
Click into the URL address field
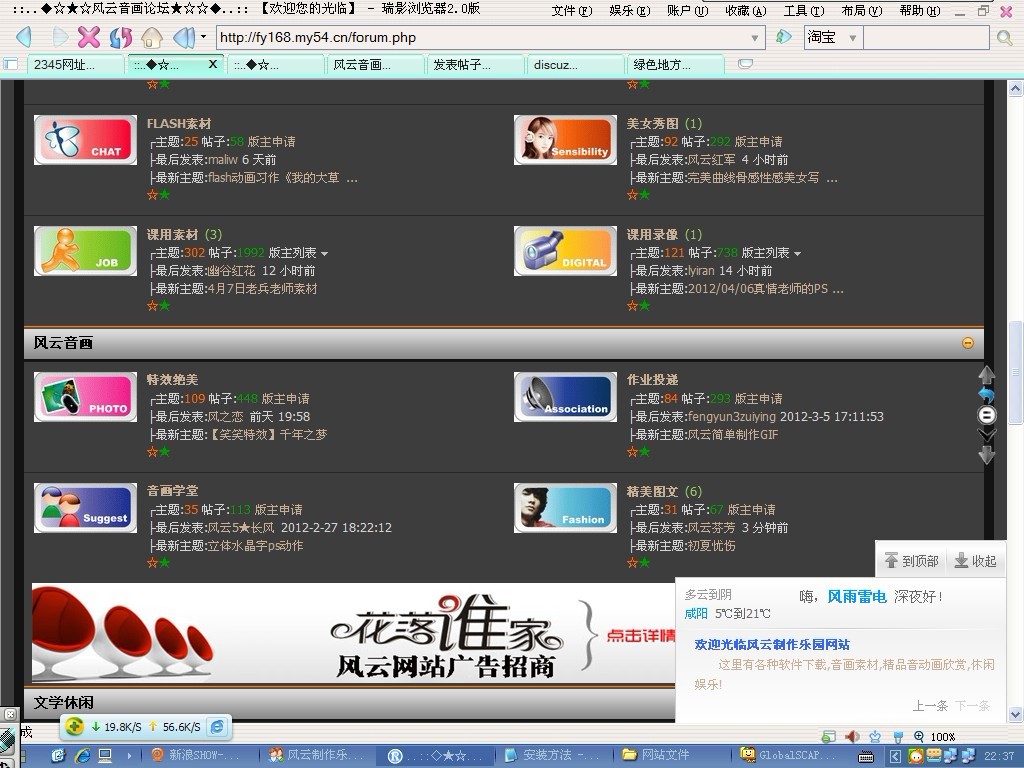483,37
